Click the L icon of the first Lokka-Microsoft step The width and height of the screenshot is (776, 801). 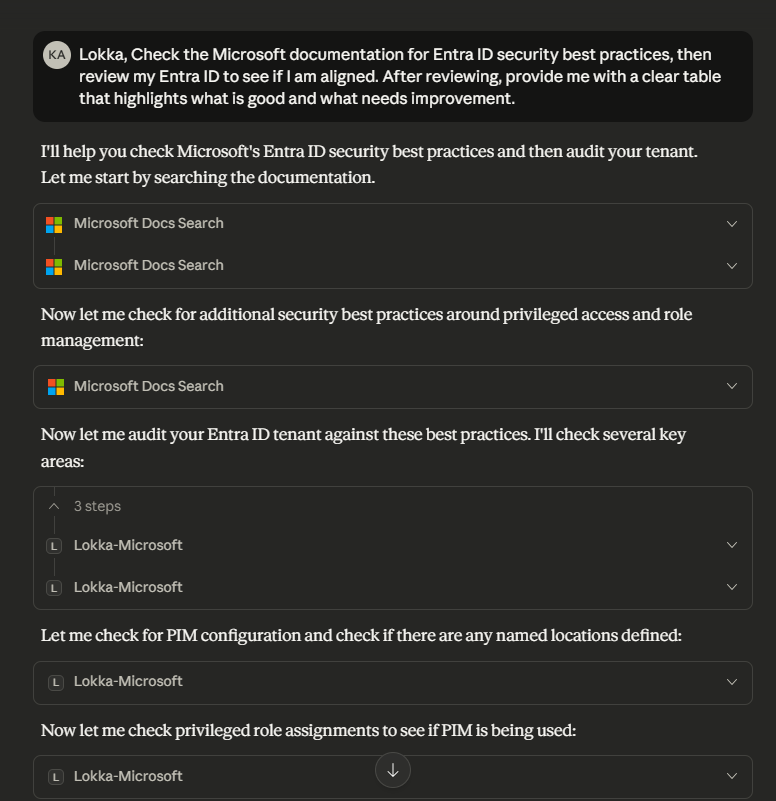point(55,546)
